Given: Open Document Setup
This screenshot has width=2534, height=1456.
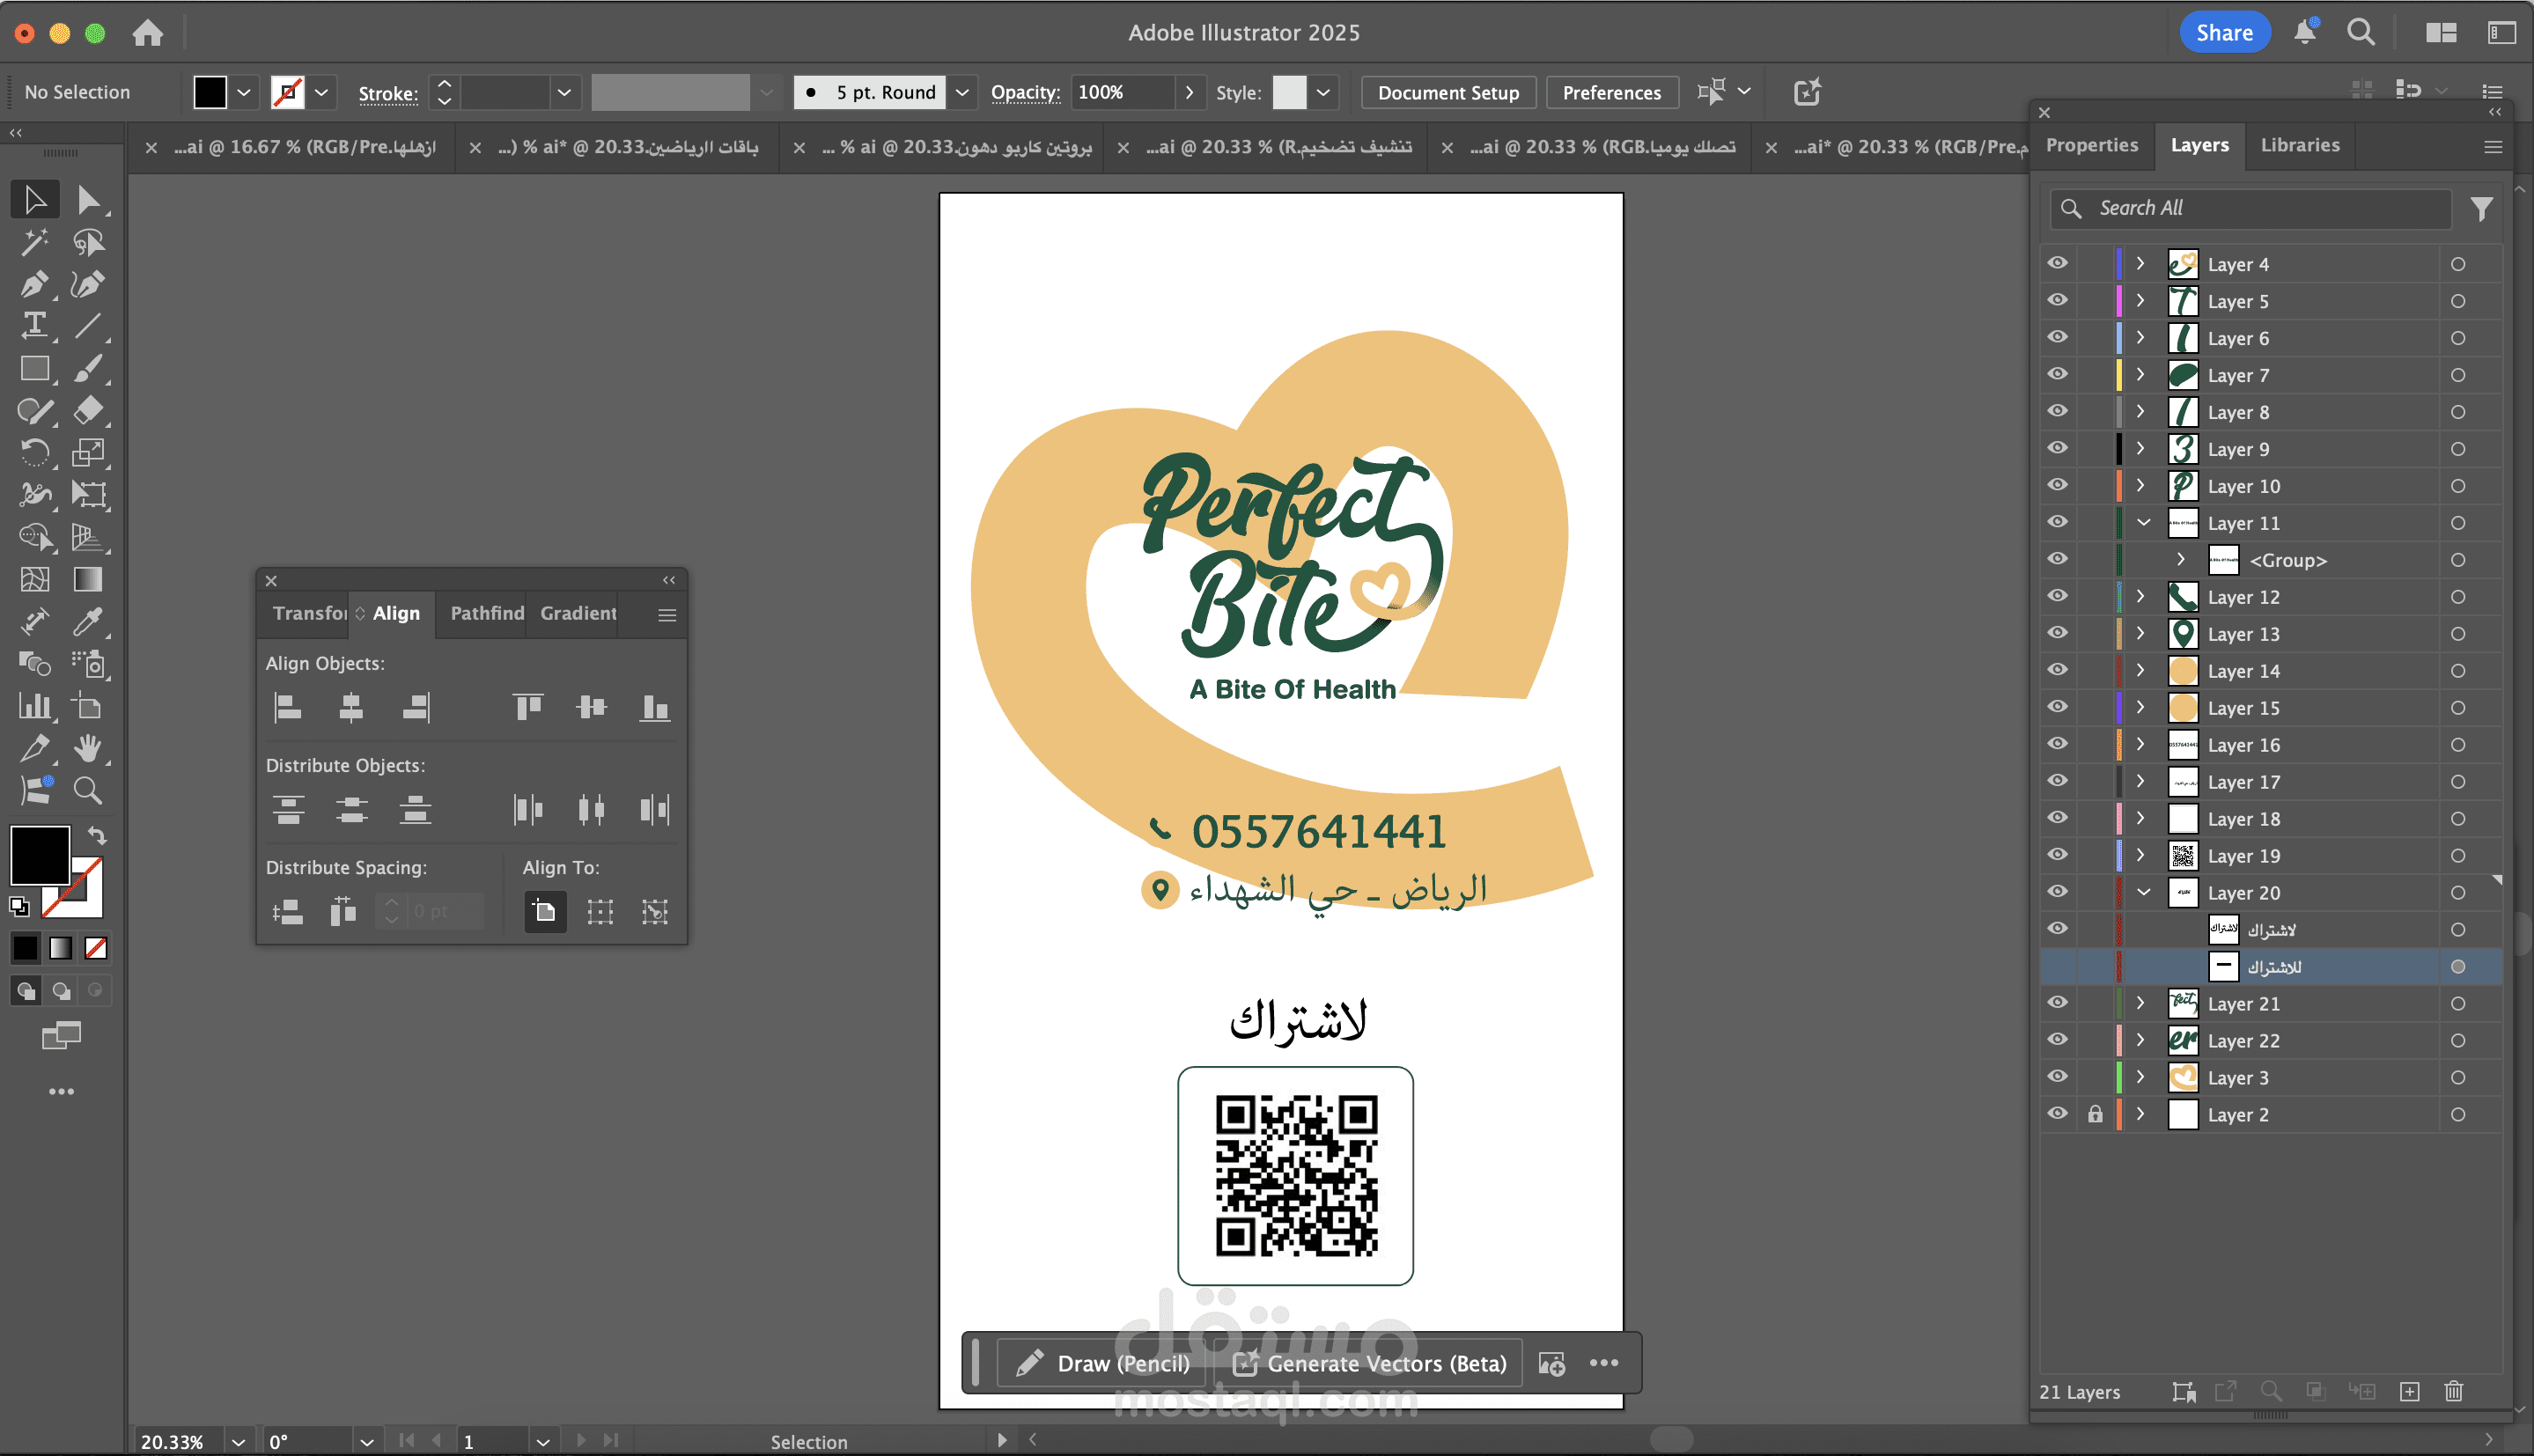Looking at the screenshot, I should click(1447, 92).
